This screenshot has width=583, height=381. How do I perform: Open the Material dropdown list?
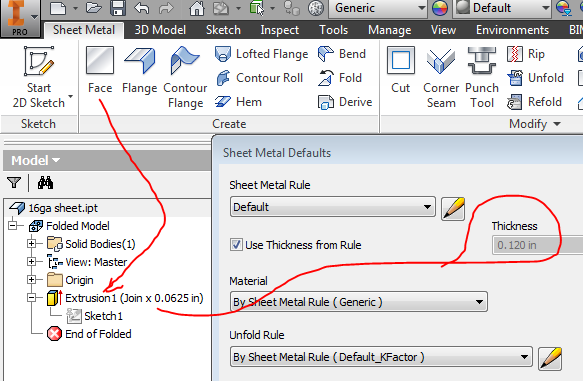click(358, 302)
